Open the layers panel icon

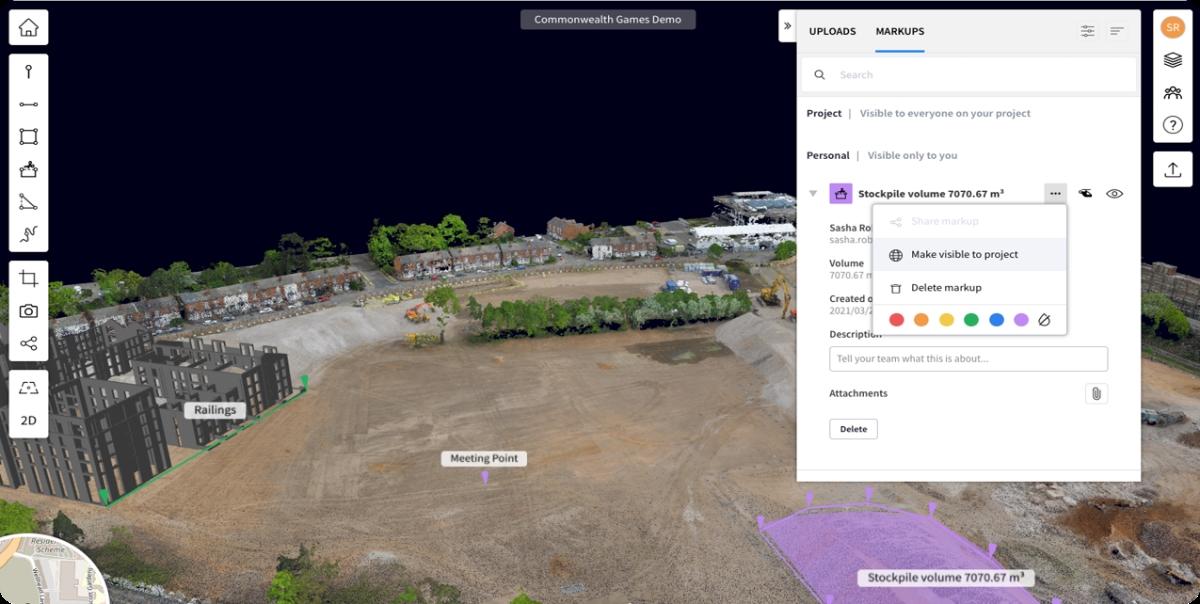(1172, 60)
